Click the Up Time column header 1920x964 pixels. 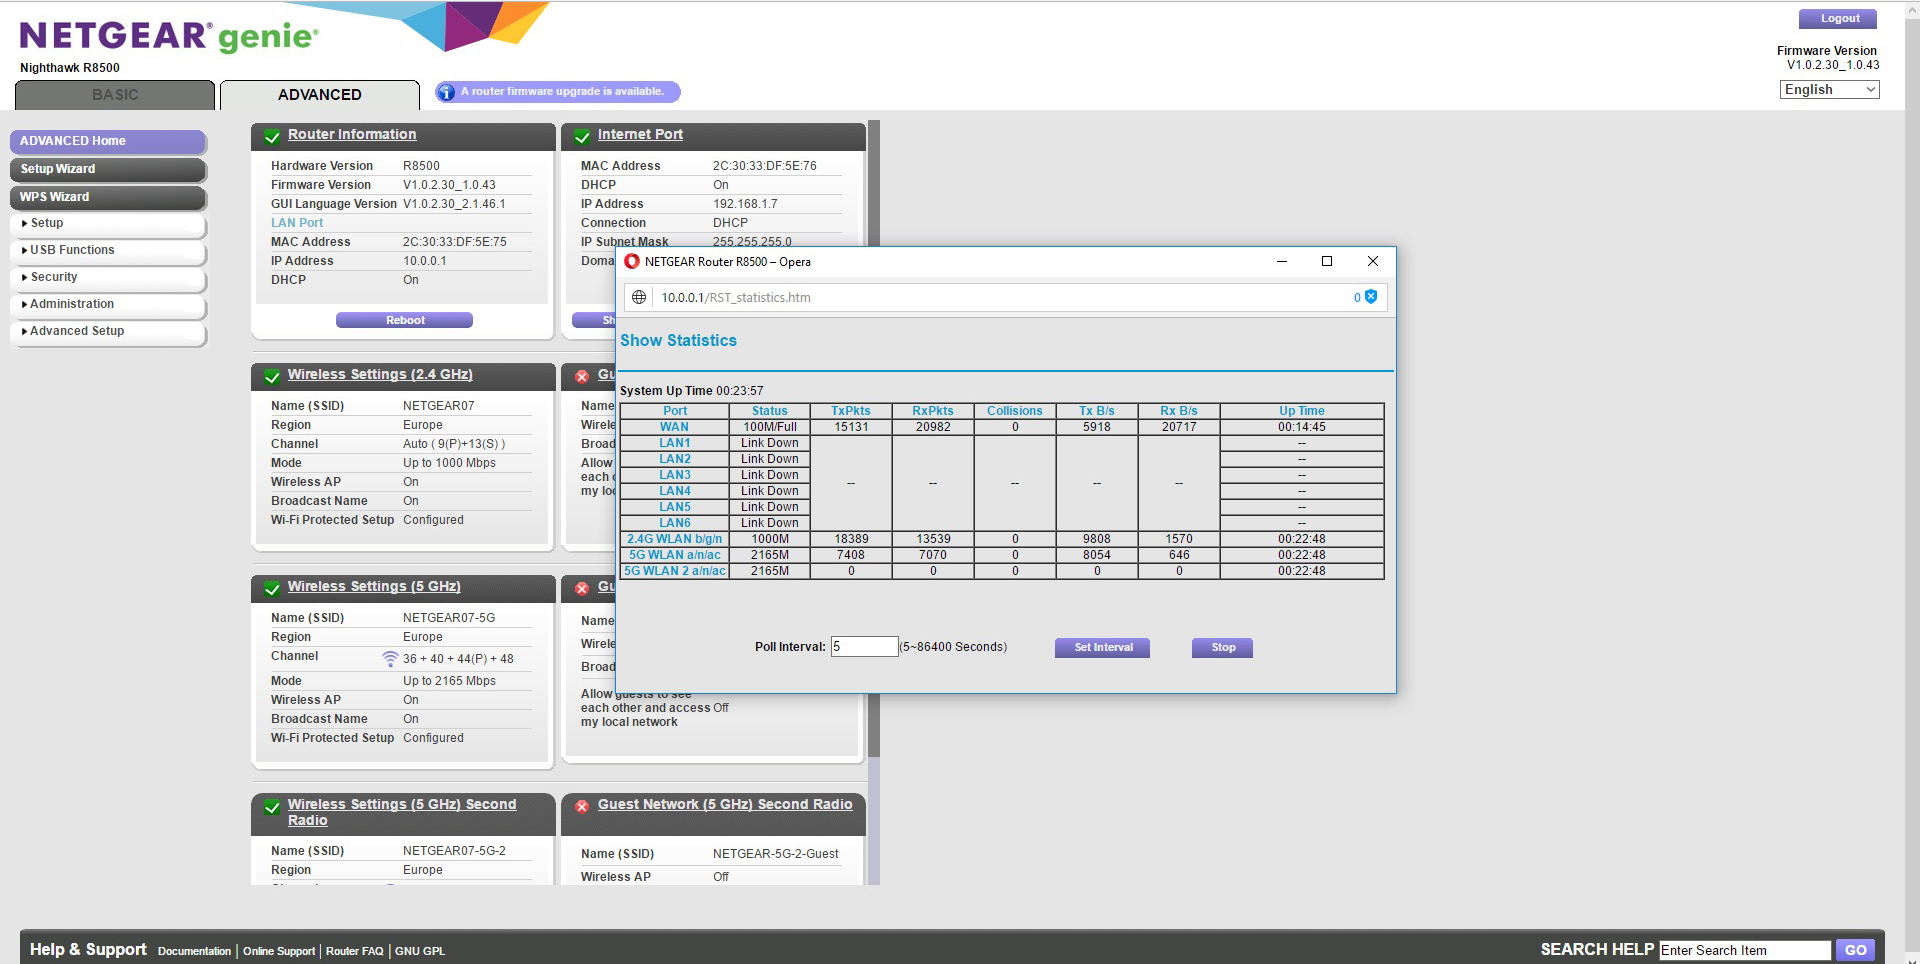(x=1302, y=411)
